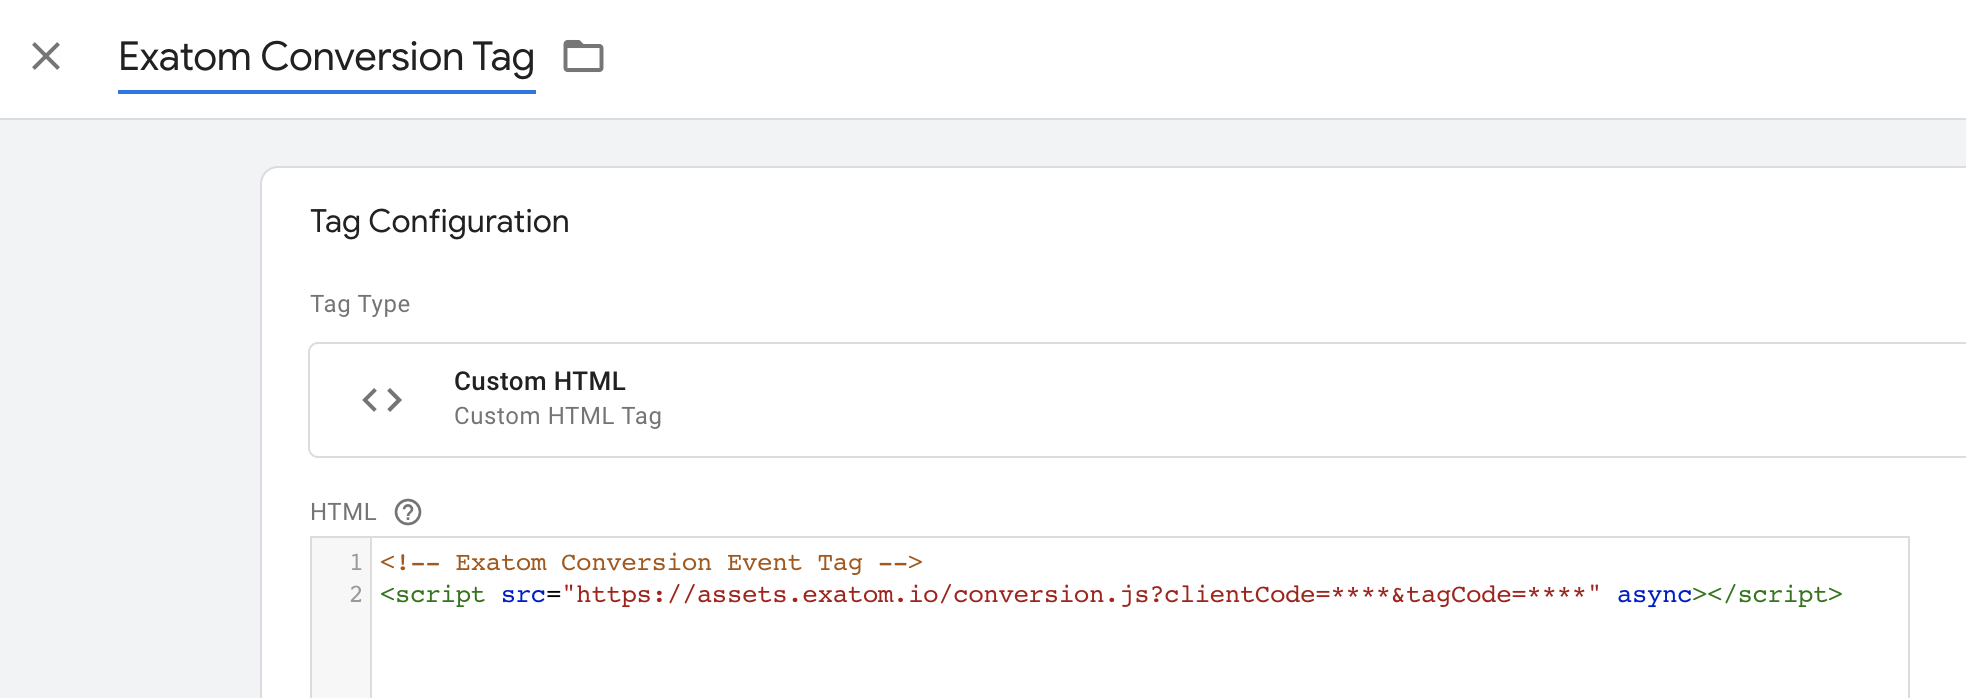Click line number 1 in editor gutter
Viewport: 1966px width, 698px height.
[x=355, y=562]
